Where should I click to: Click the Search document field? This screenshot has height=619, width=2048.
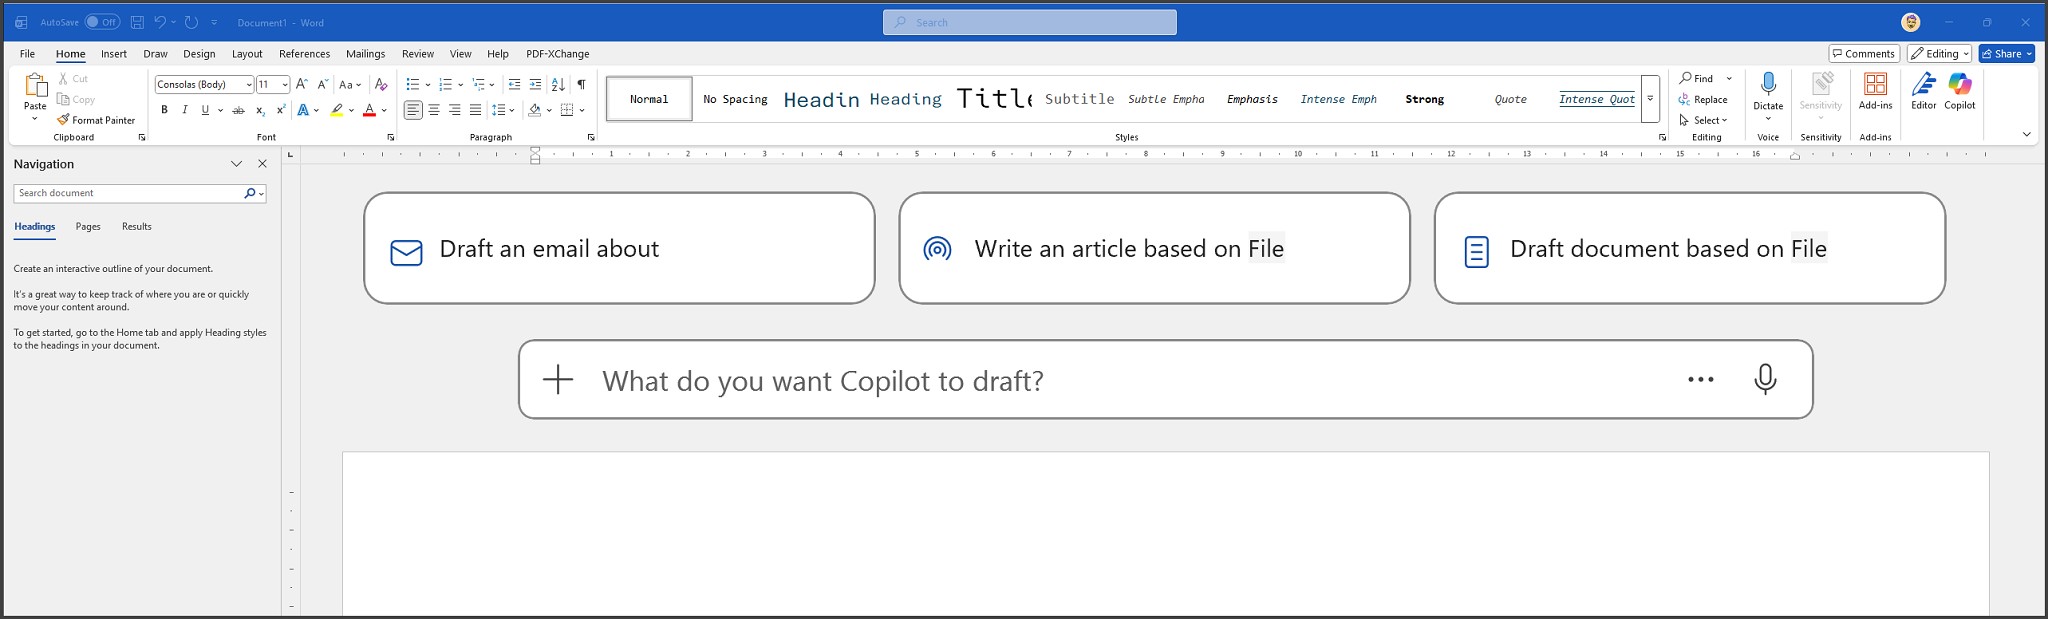pos(128,193)
